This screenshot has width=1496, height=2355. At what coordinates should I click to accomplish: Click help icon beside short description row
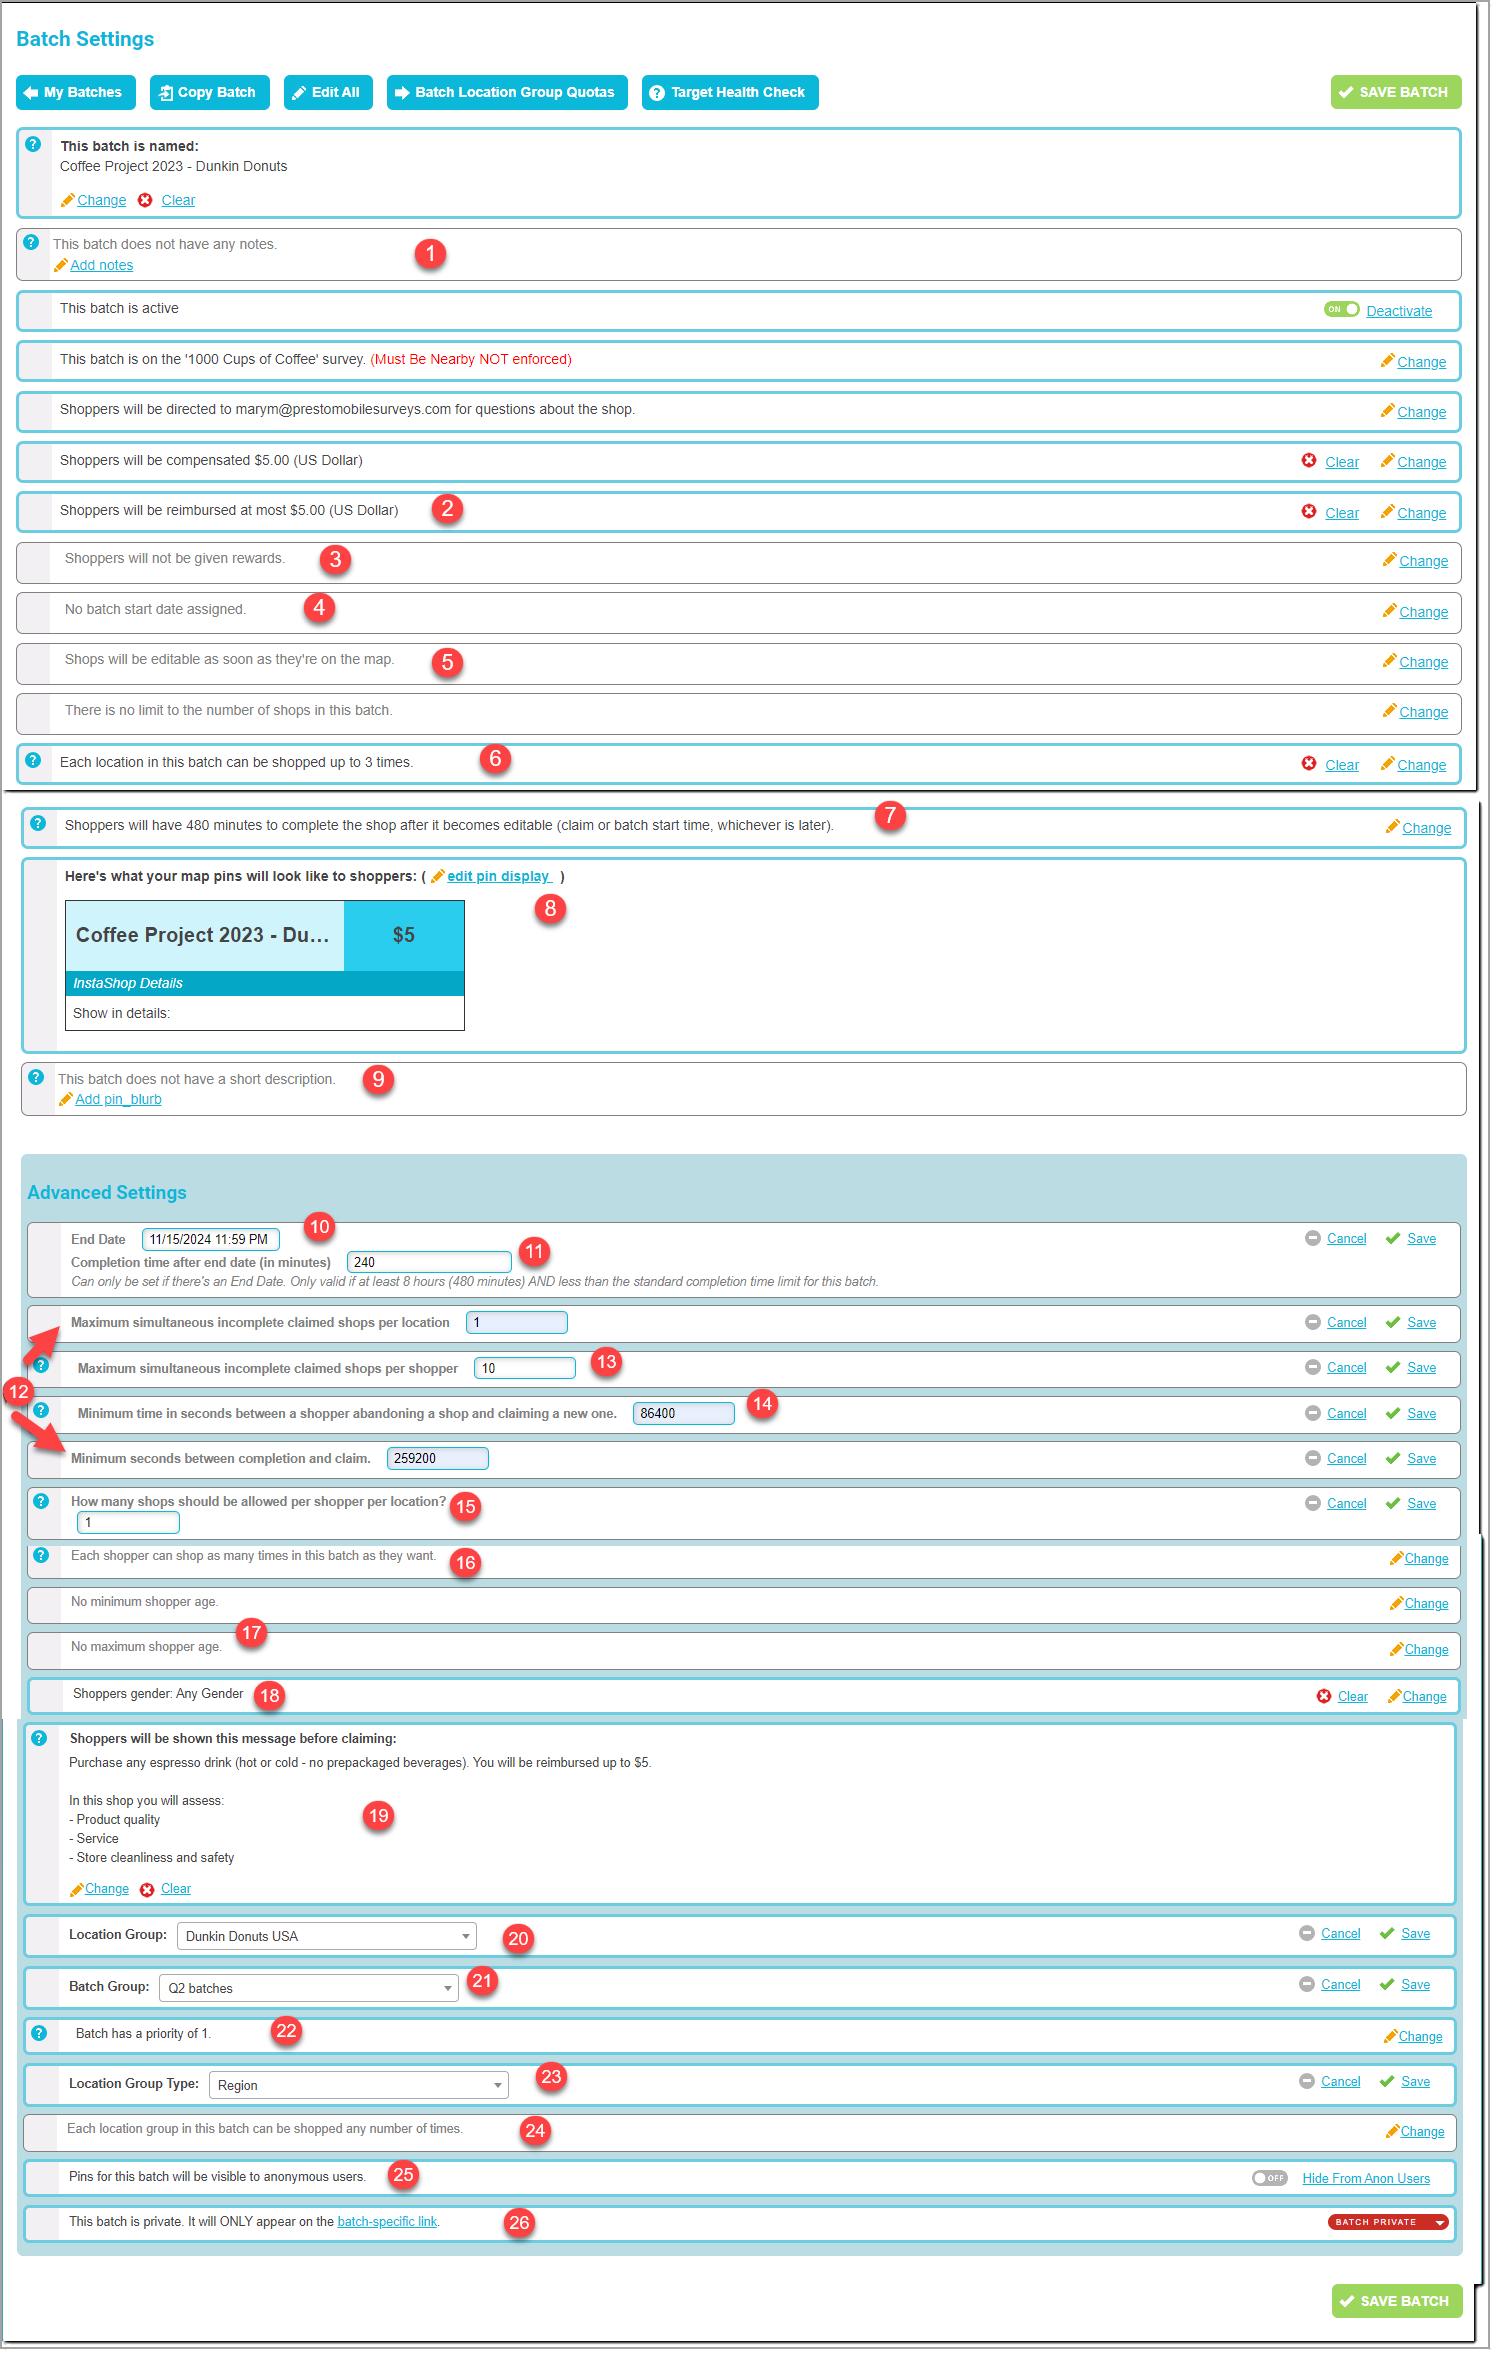coord(36,1077)
